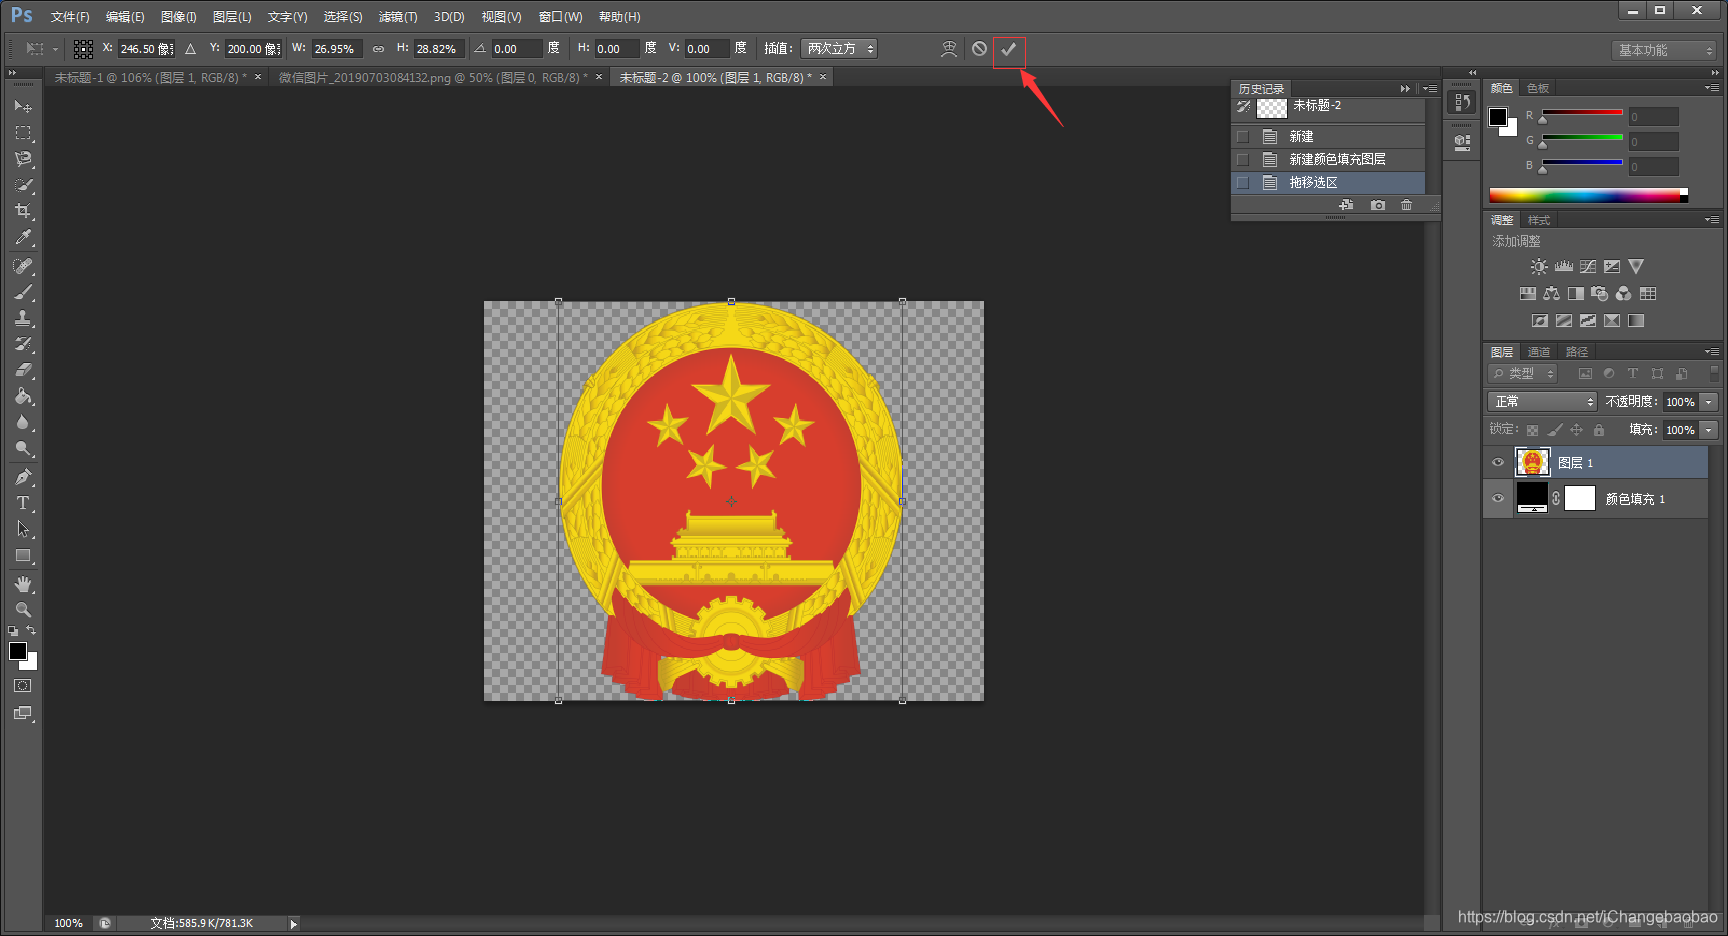Commit the transform with the checkmark
The image size is (1728, 936).
1009,49
